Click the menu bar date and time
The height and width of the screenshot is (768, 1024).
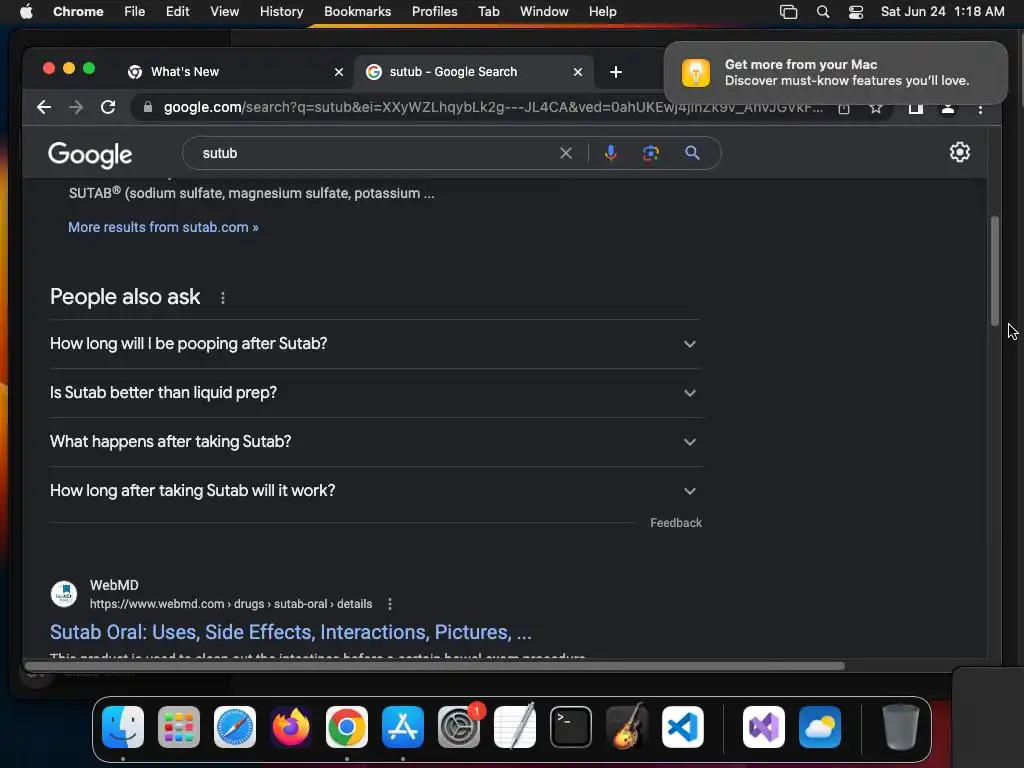coord(942,12)
